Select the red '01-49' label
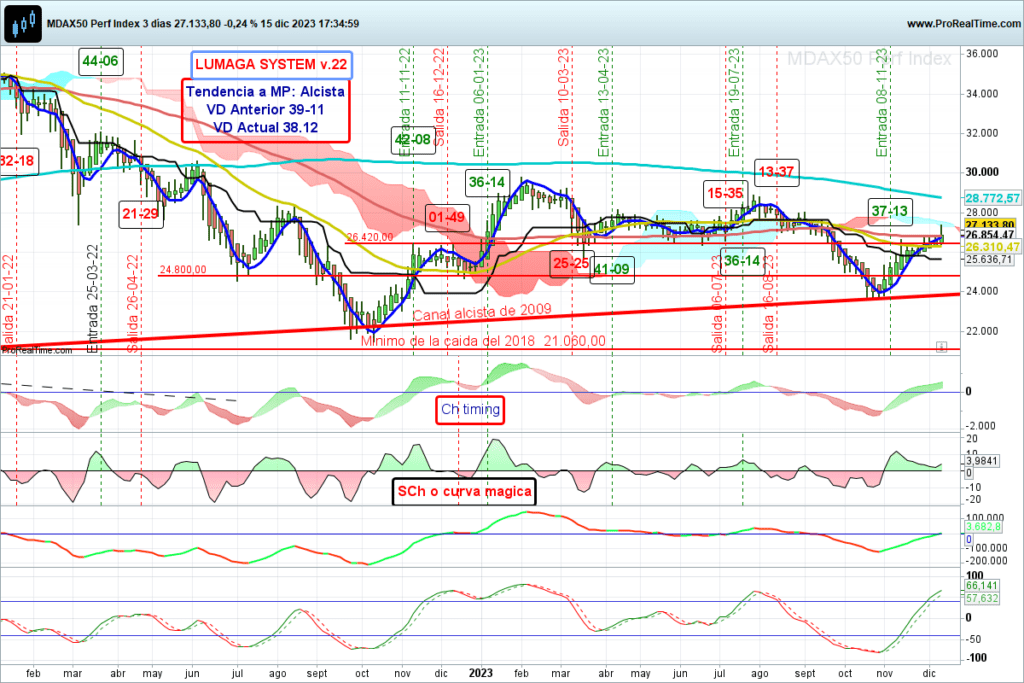 click(447, 217)
